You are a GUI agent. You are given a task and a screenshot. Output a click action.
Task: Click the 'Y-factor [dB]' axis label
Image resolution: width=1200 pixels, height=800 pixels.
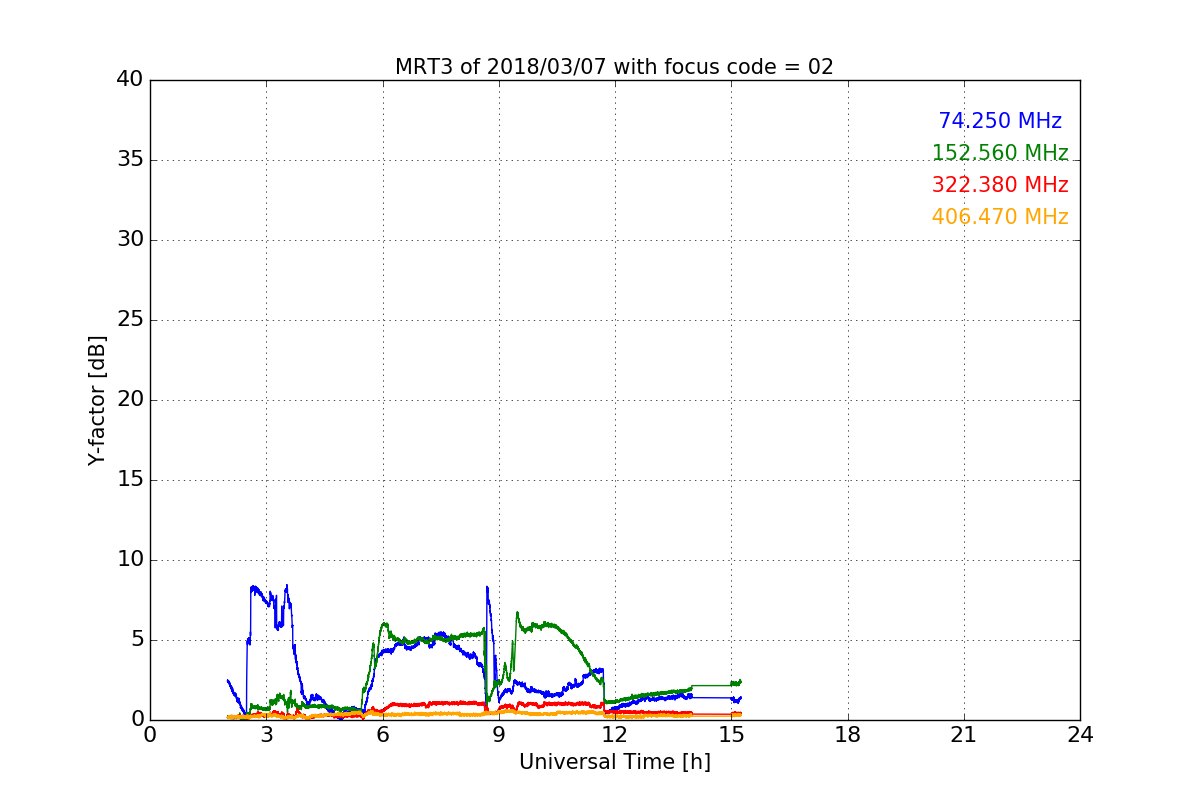coord(96,400)
